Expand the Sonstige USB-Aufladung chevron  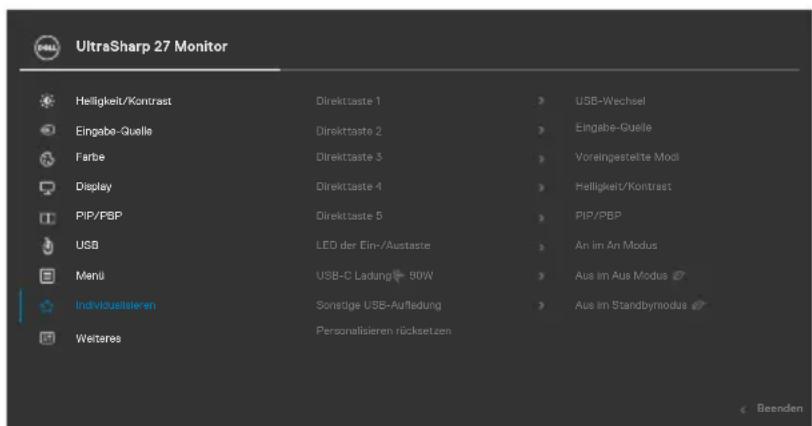541,305
